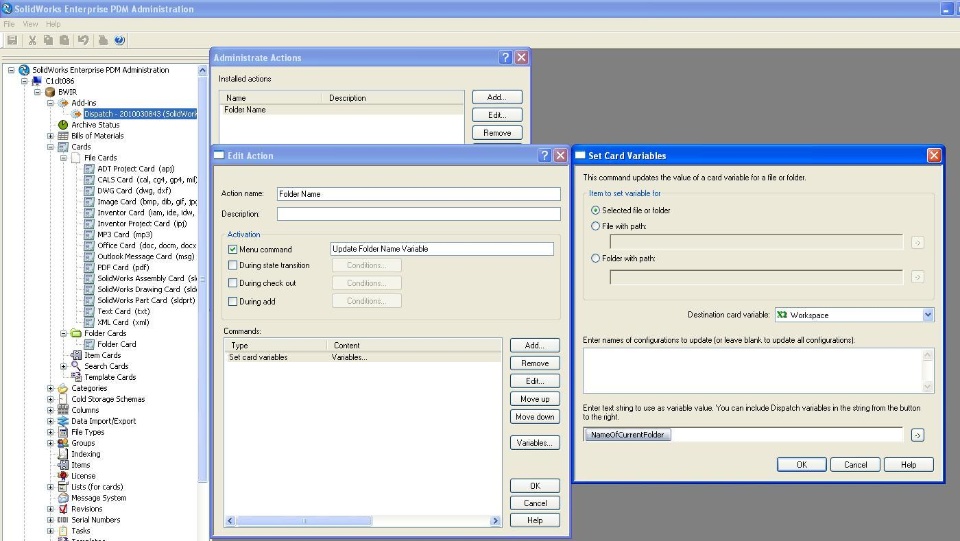Click the Serial Numbers icon
The height and width of the screenshot is (541, 960).
tap(62, 520)
